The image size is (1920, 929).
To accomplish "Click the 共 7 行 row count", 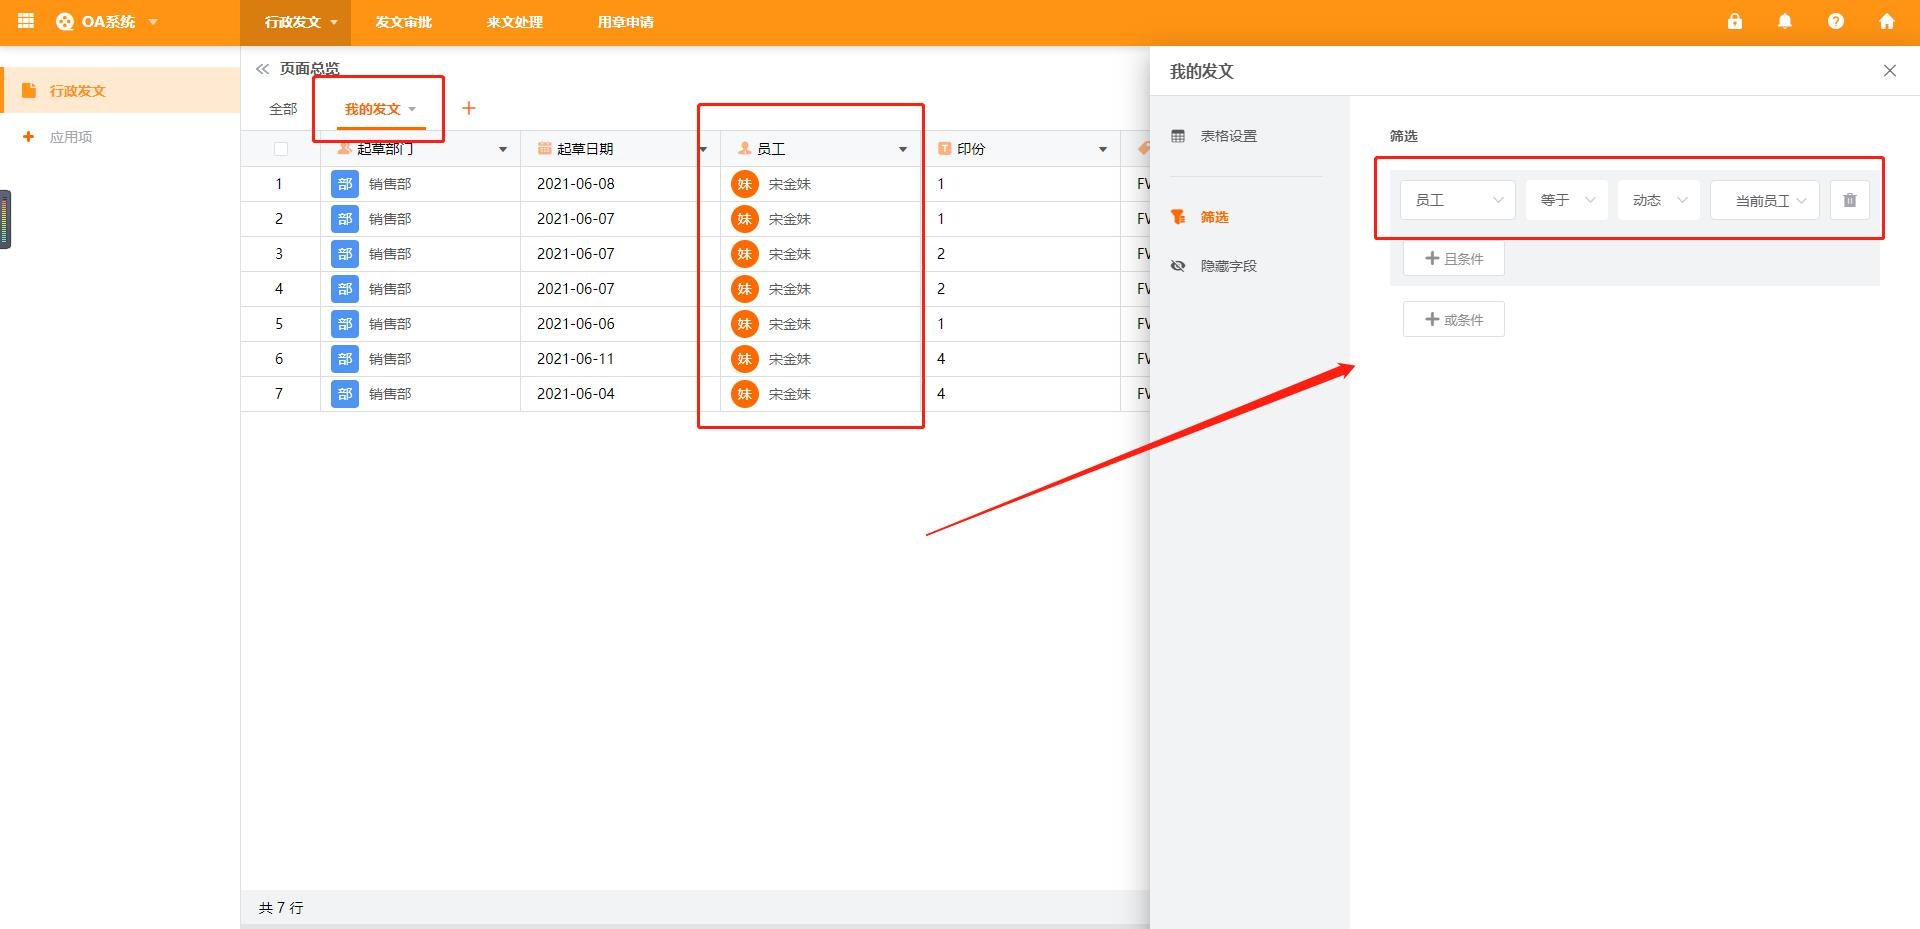I will click(281, 908).
